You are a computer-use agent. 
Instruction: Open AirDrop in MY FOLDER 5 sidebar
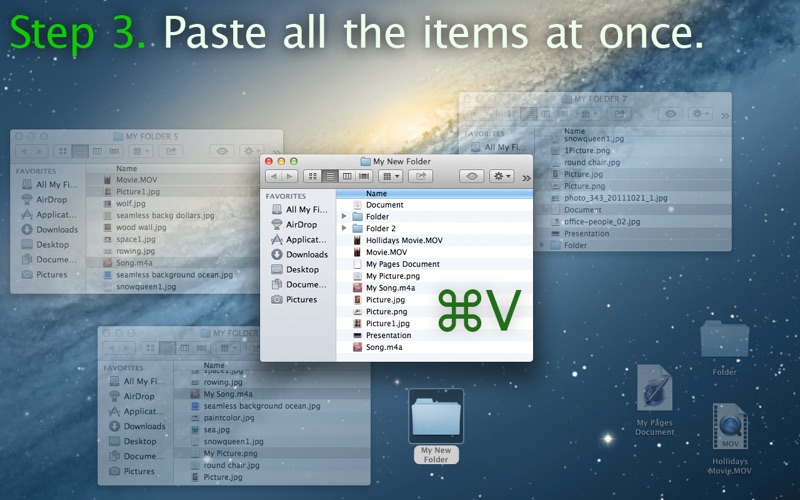[44, 199]
